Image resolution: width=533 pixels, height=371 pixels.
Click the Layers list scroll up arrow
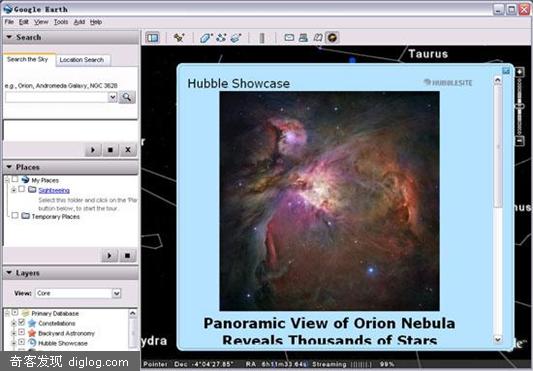coord(133,313)
